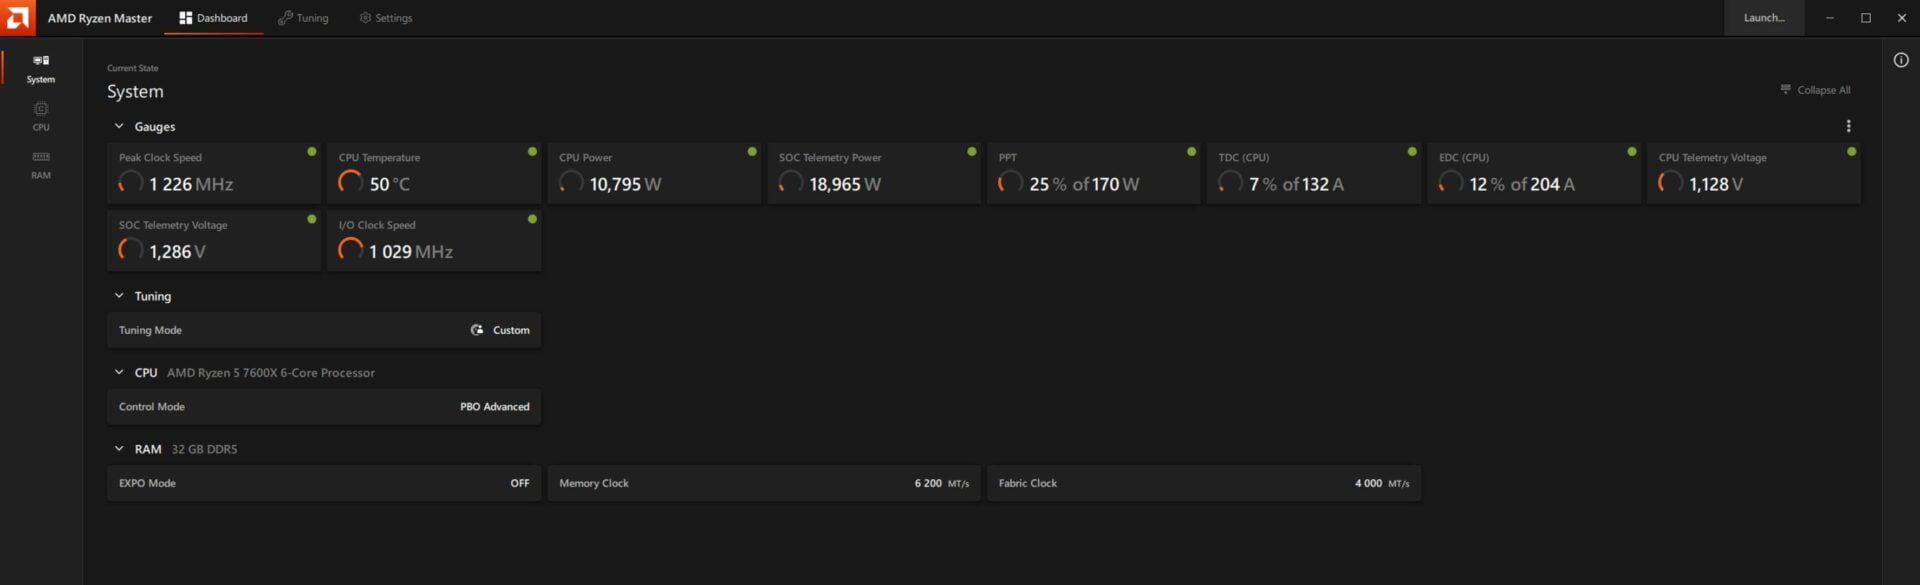Click the info icon at top right
The height and width of the screenshot is (585, 1920).
point(1901,60)
